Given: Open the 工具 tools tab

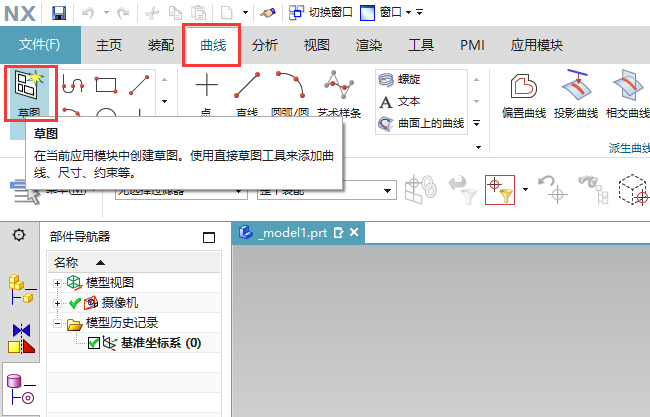Looking at the screenshot, I should (421, 45).
